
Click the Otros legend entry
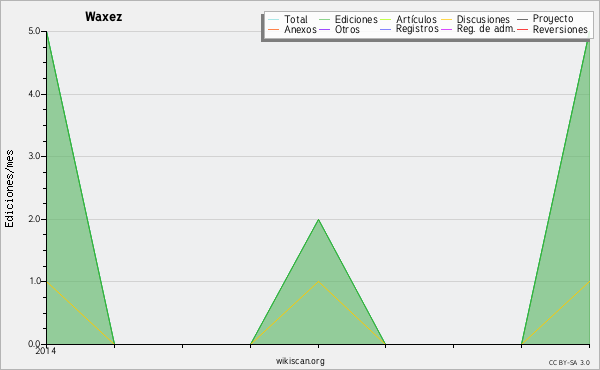point(339,29)
